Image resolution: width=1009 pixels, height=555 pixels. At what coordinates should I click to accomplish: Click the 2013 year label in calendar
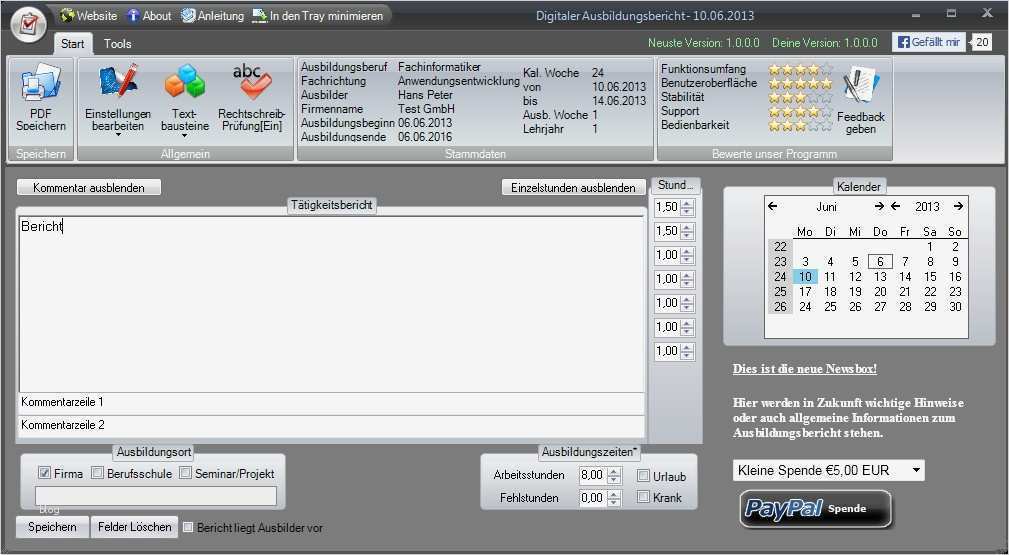point(927,206)
